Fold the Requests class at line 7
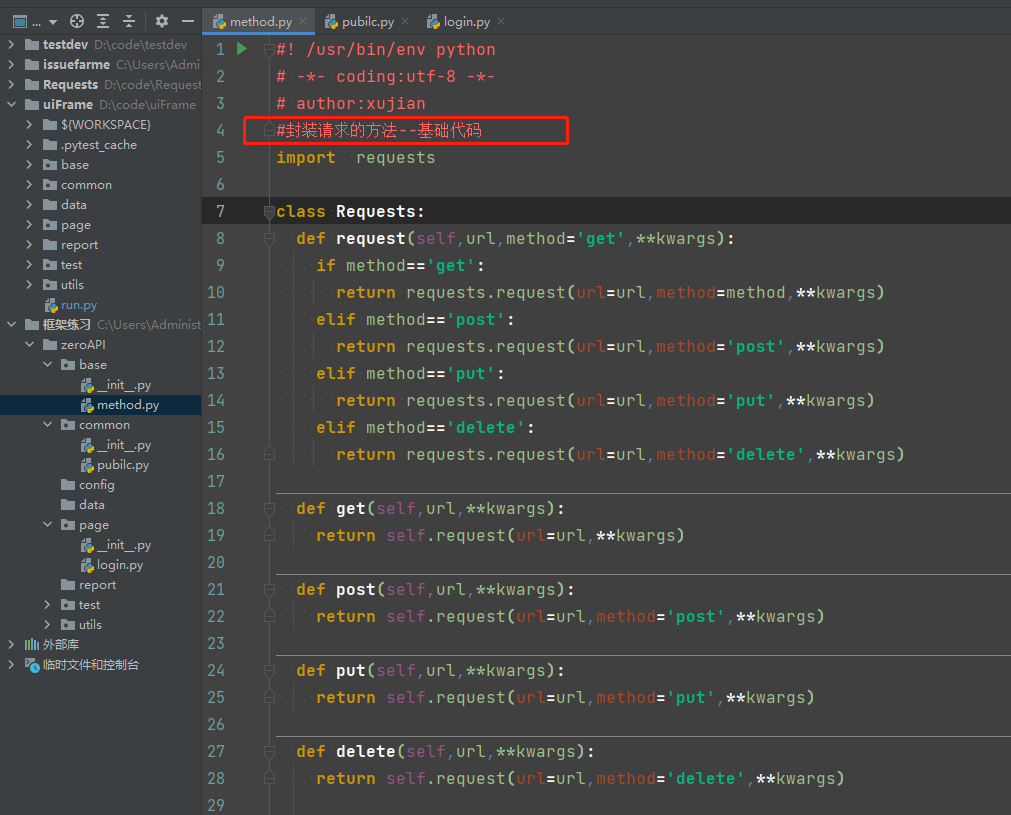Screen dimensions: 1011x815 269,211
